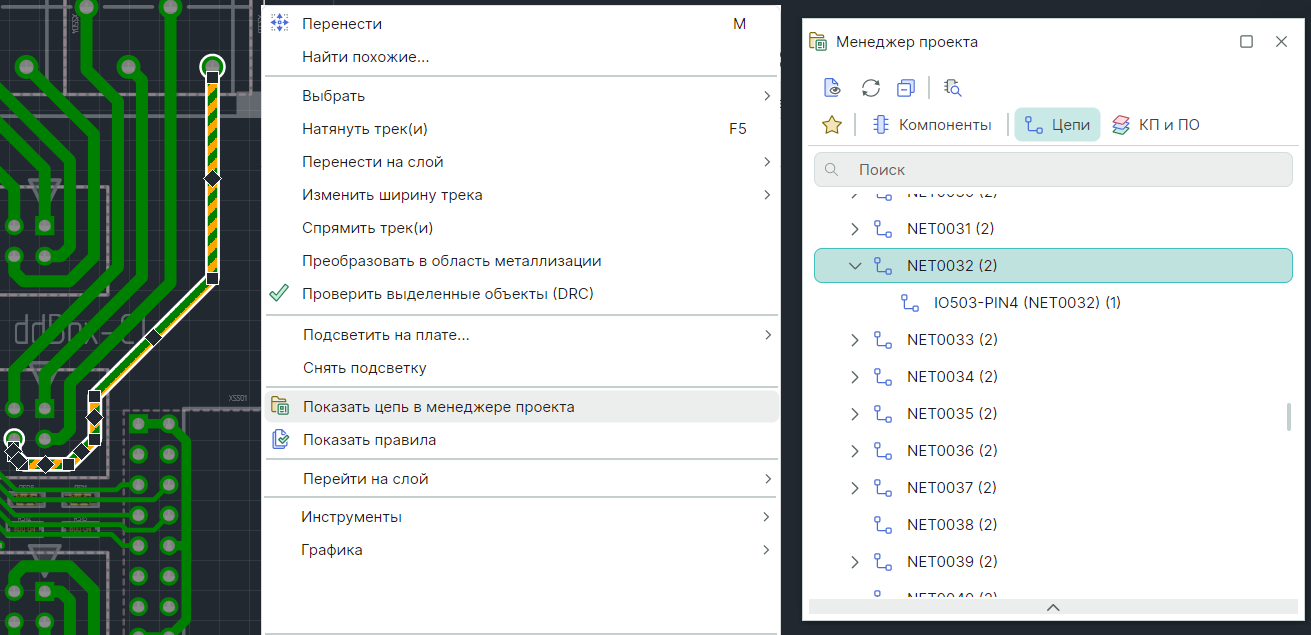Toggle the favorites star filter
This screenshot has height=635, width=1311.
click(831, 125)
